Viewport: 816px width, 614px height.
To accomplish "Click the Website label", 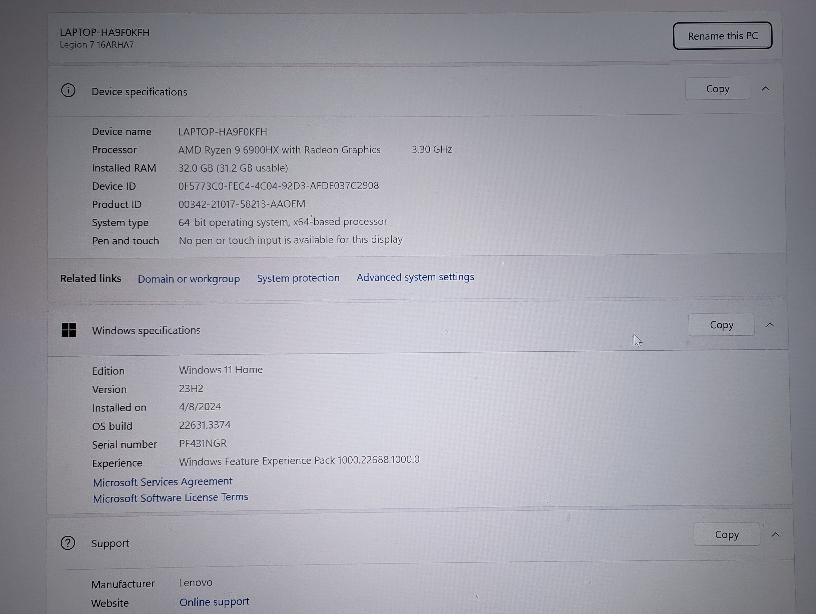I will pyautogui.click(x=110, y=603).
